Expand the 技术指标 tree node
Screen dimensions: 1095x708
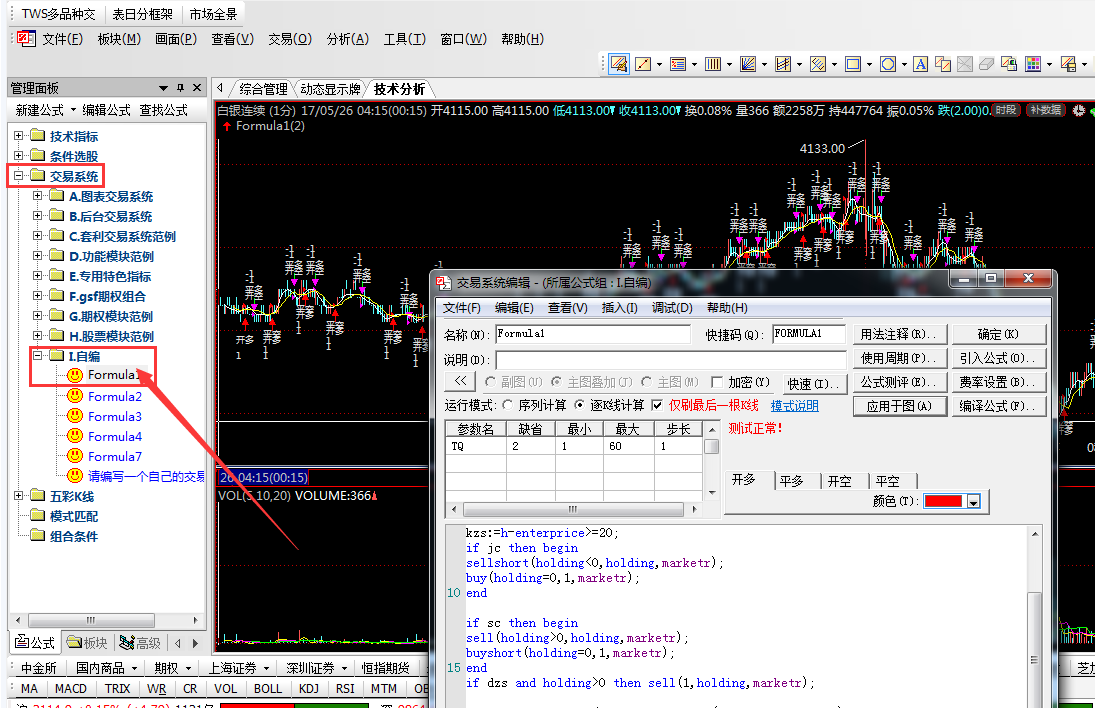[18, 135]
